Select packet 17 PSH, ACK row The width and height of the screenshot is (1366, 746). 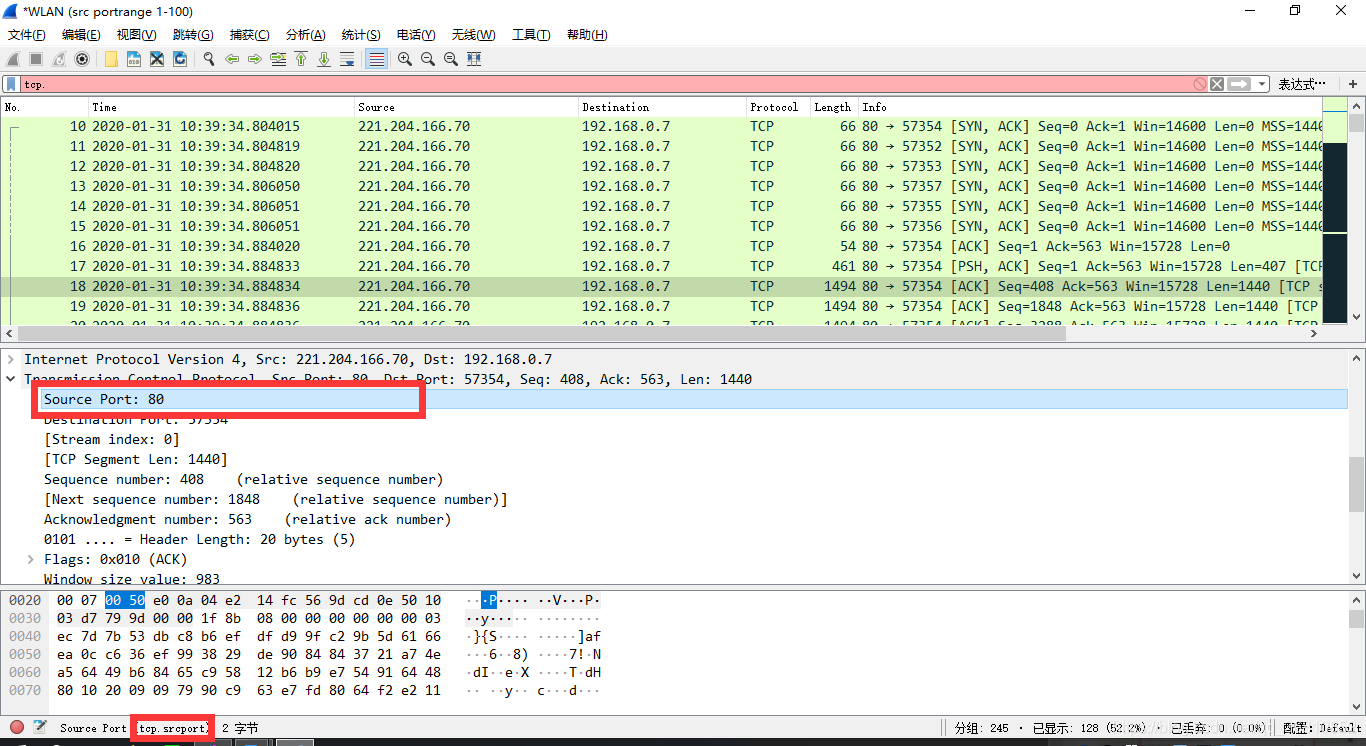[x=662, y=266]
